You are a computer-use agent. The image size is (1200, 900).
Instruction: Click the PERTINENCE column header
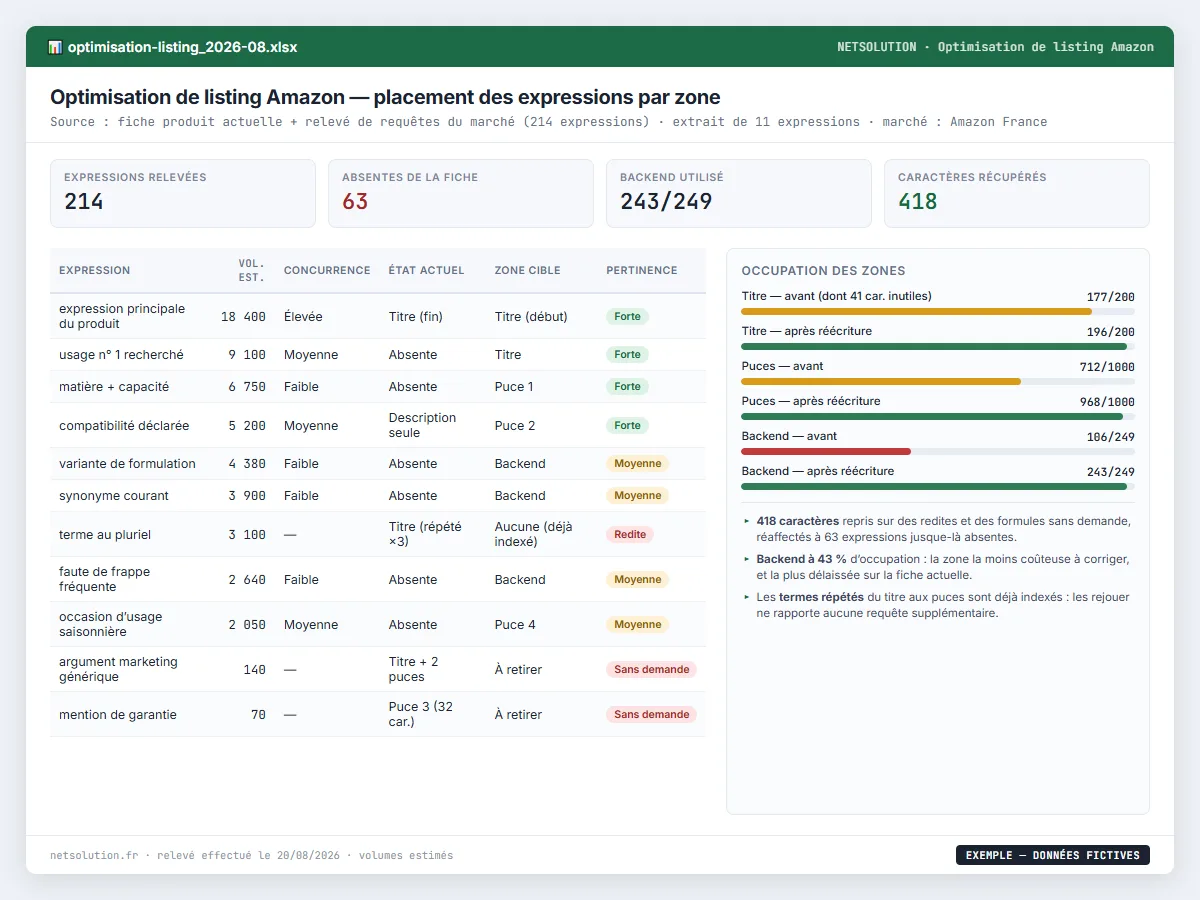[641, 270]
